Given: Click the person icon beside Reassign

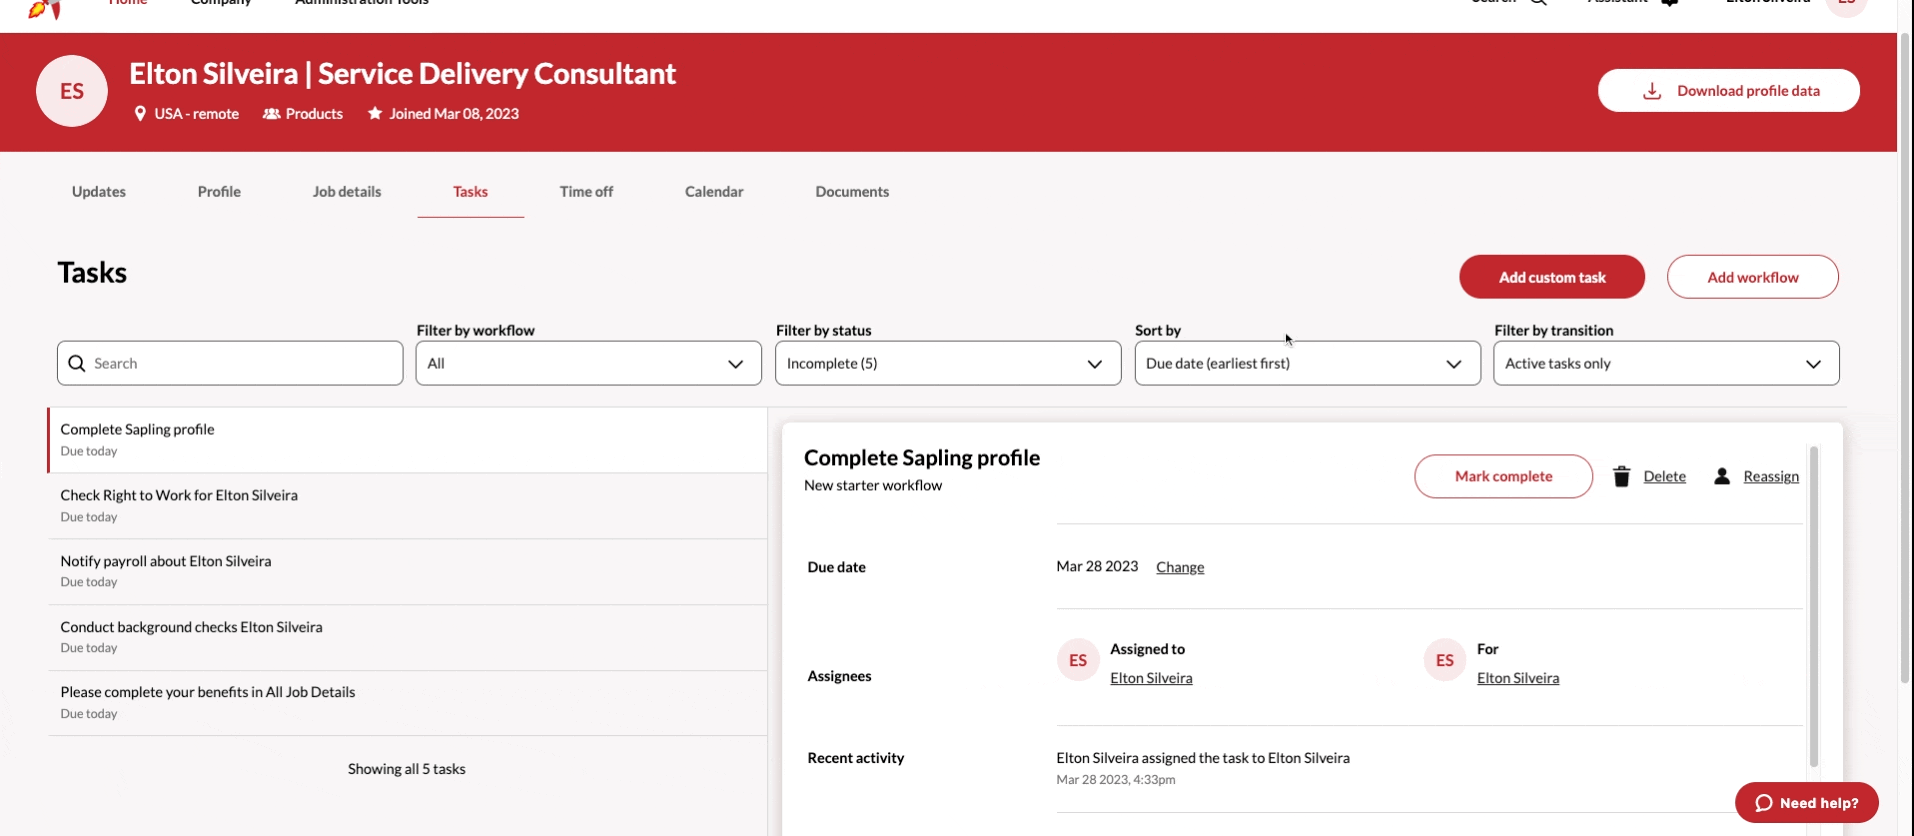Looking at the screenshot, I should [1721, 477].
